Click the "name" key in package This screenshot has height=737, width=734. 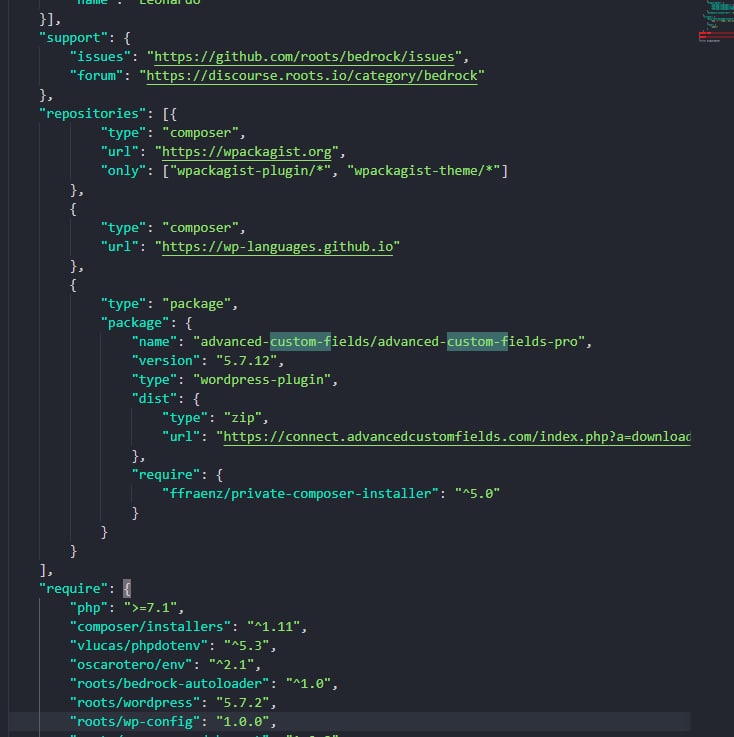click(x=154, y=342)
